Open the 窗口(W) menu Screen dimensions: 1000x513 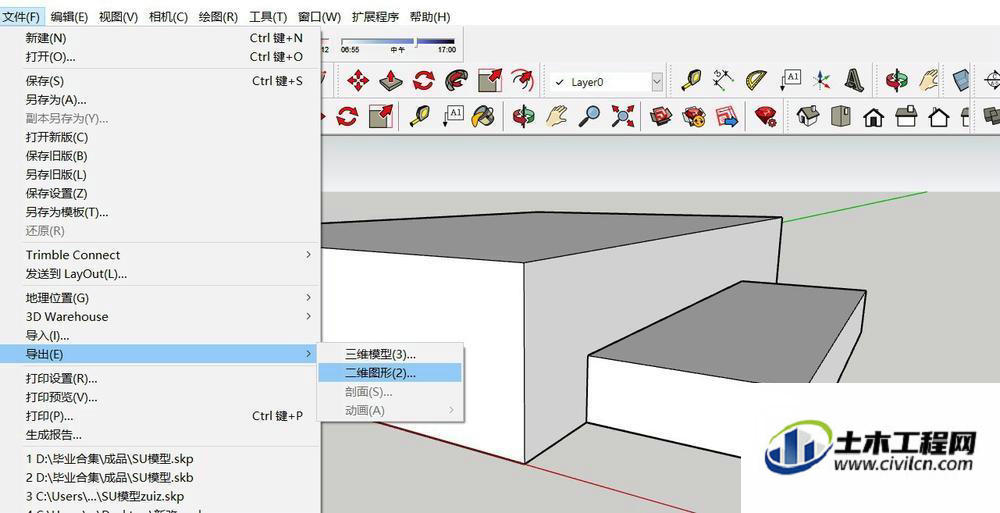tap(320, 17)
